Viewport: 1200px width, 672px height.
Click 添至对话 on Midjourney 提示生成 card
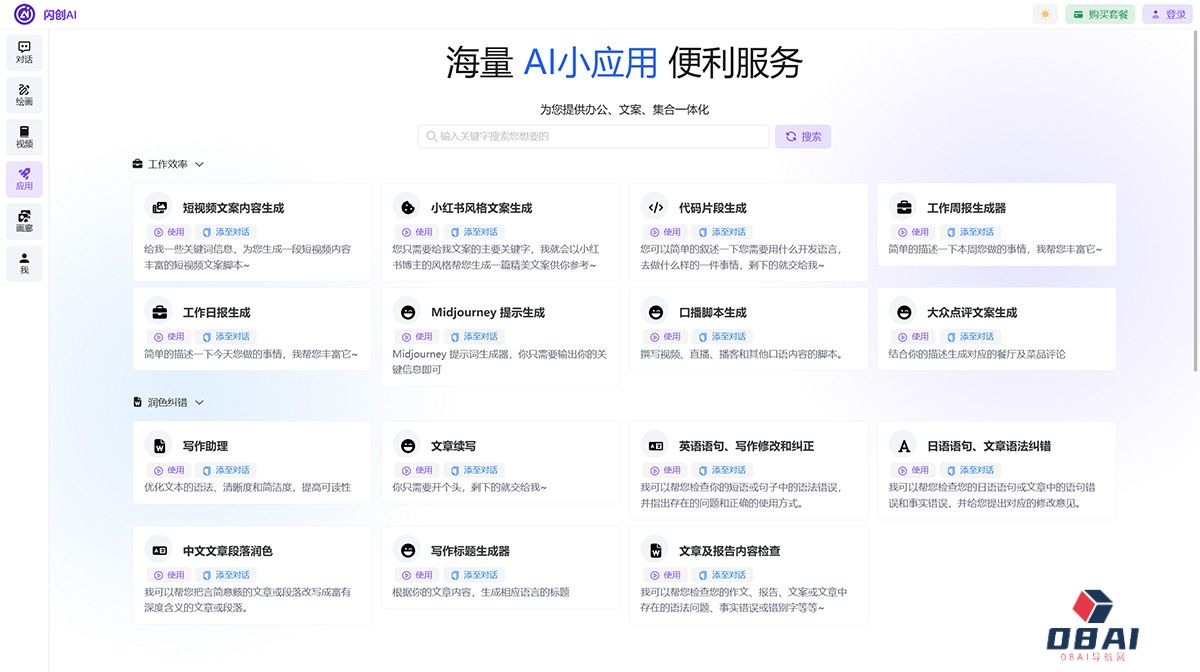(x=474, y=336)
